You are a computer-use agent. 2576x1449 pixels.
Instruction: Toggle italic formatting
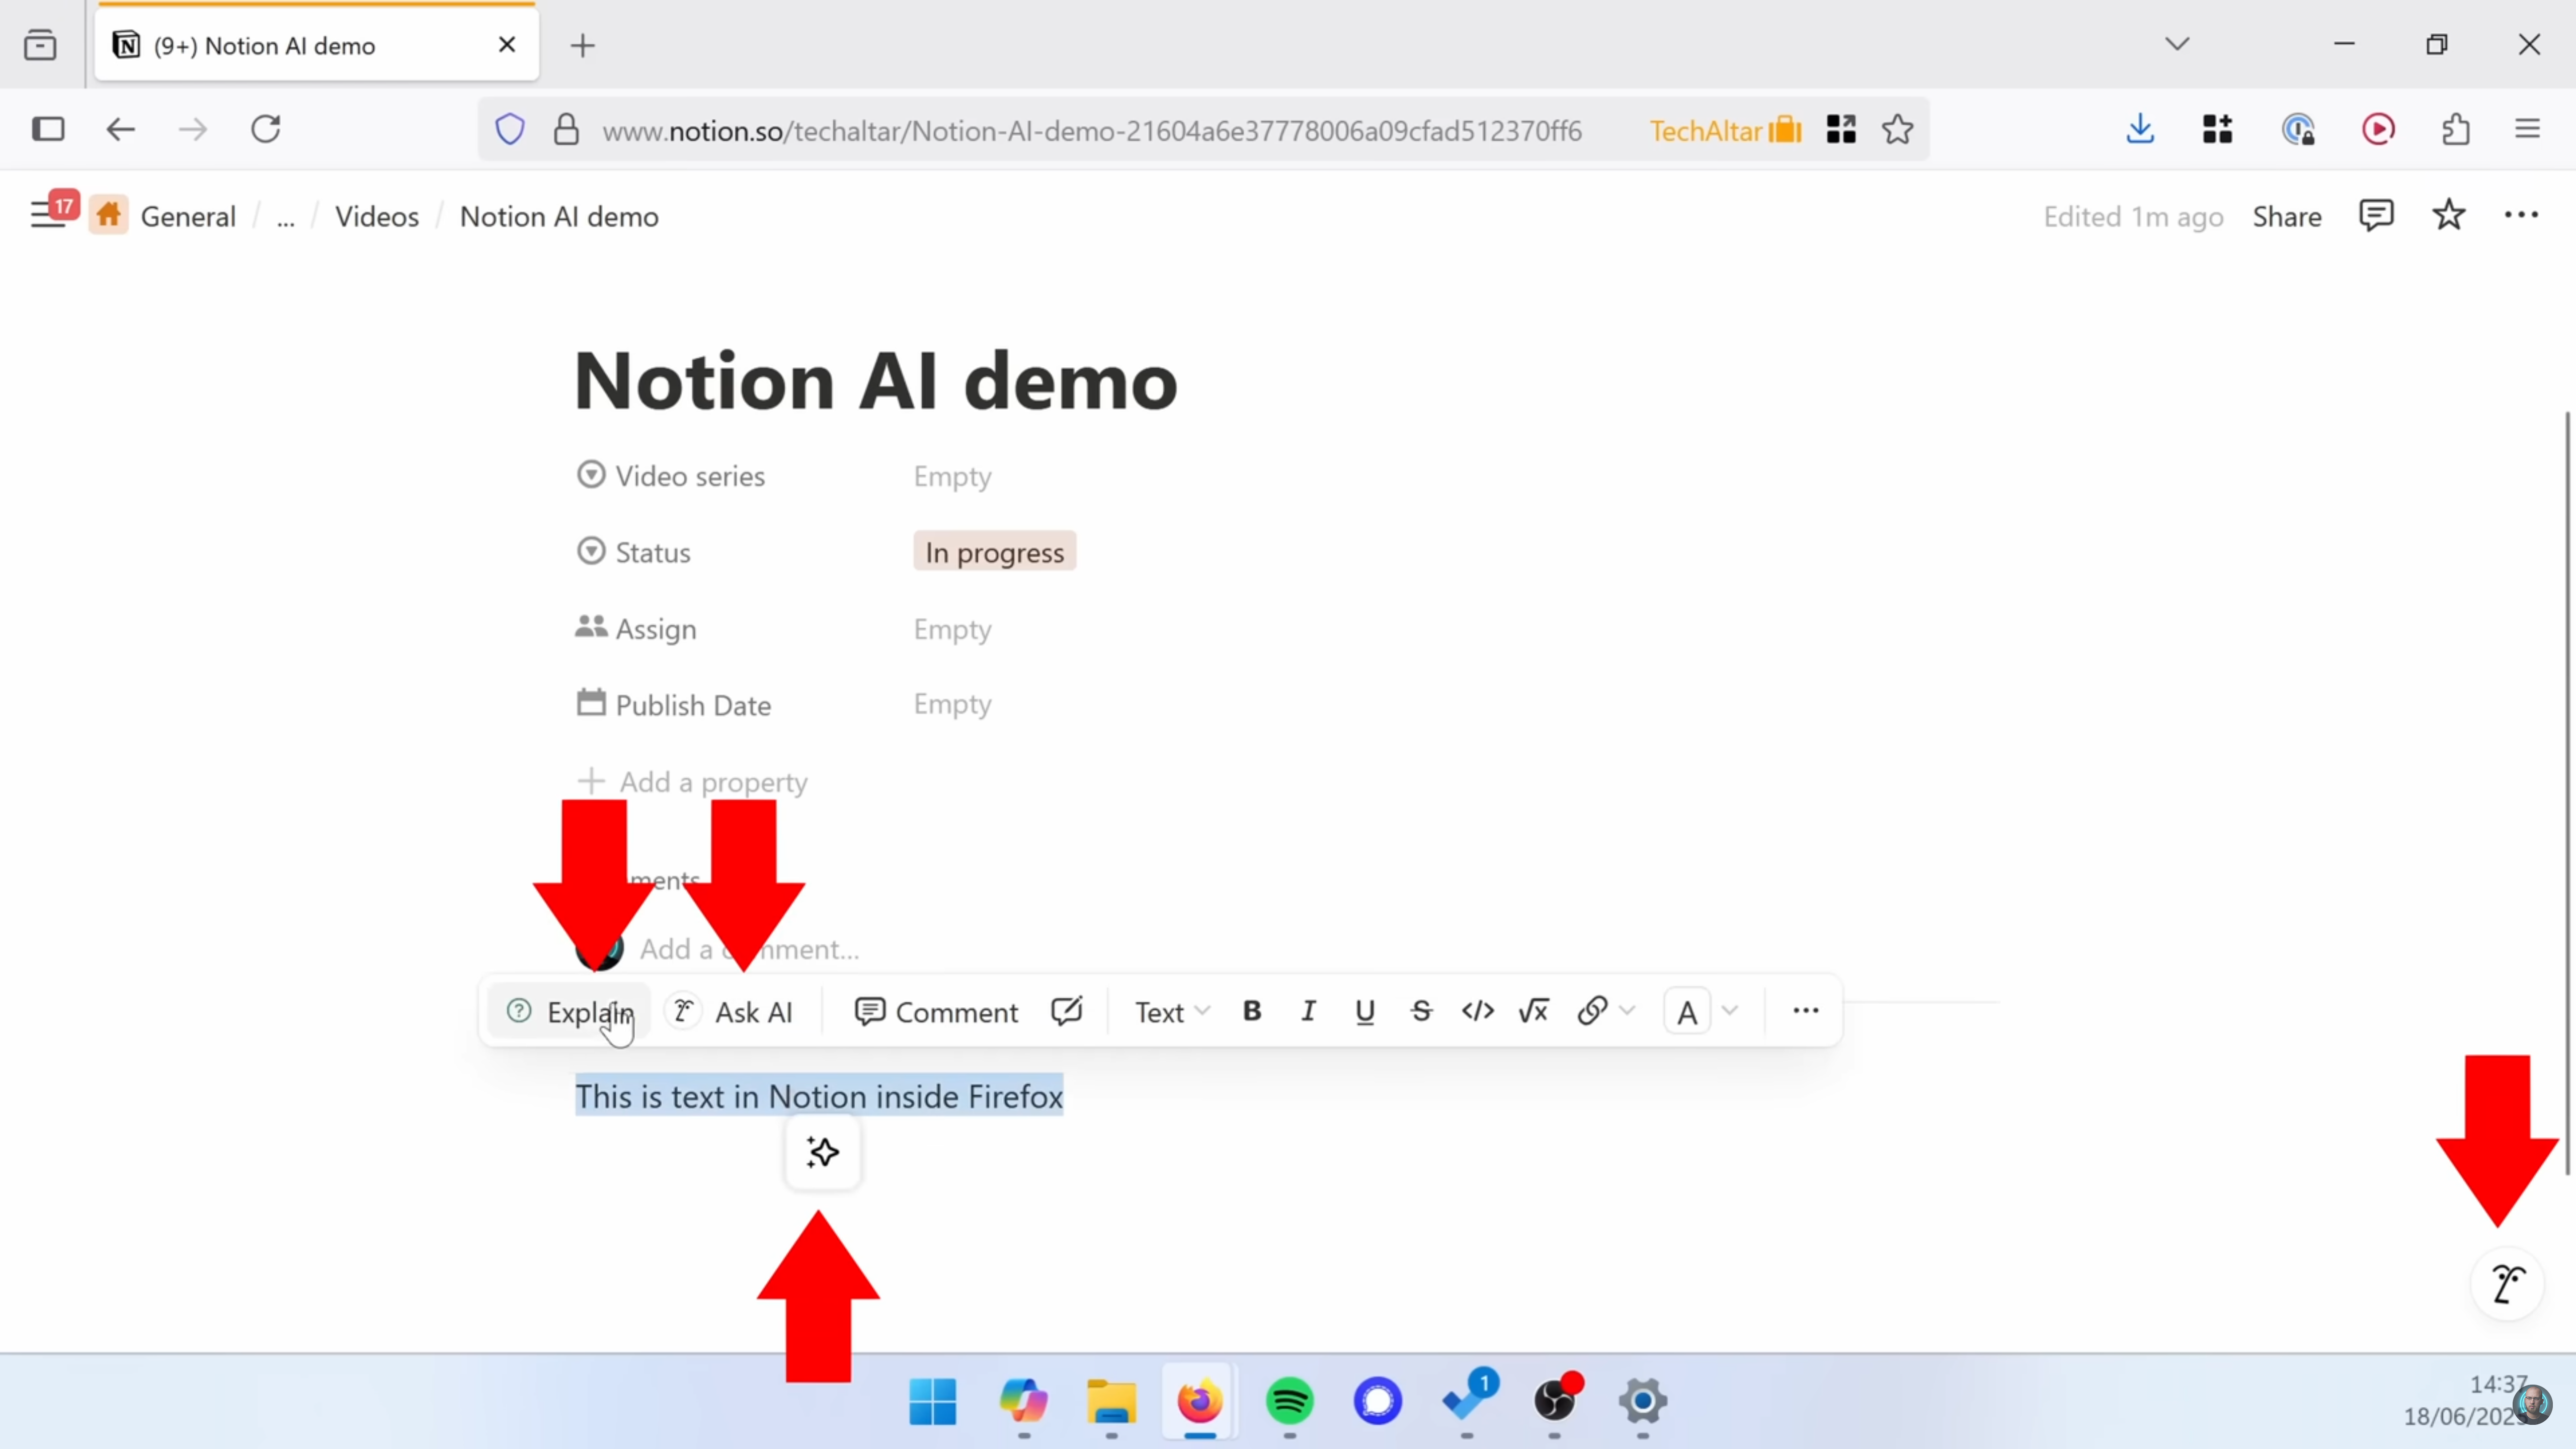tap(1307, 1011)
